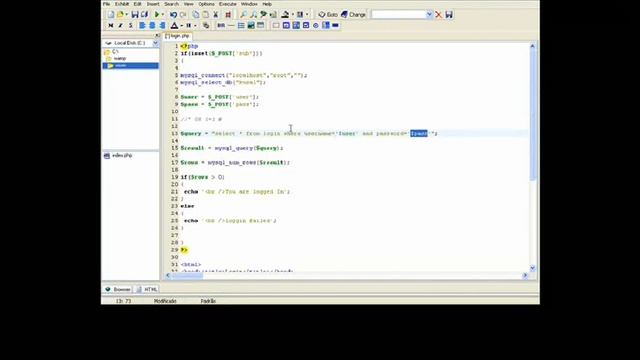Image resolution: width=640 pixels, height=360 pixels.
Task: Click the Bold formatting icon
Action: [111, 25]
